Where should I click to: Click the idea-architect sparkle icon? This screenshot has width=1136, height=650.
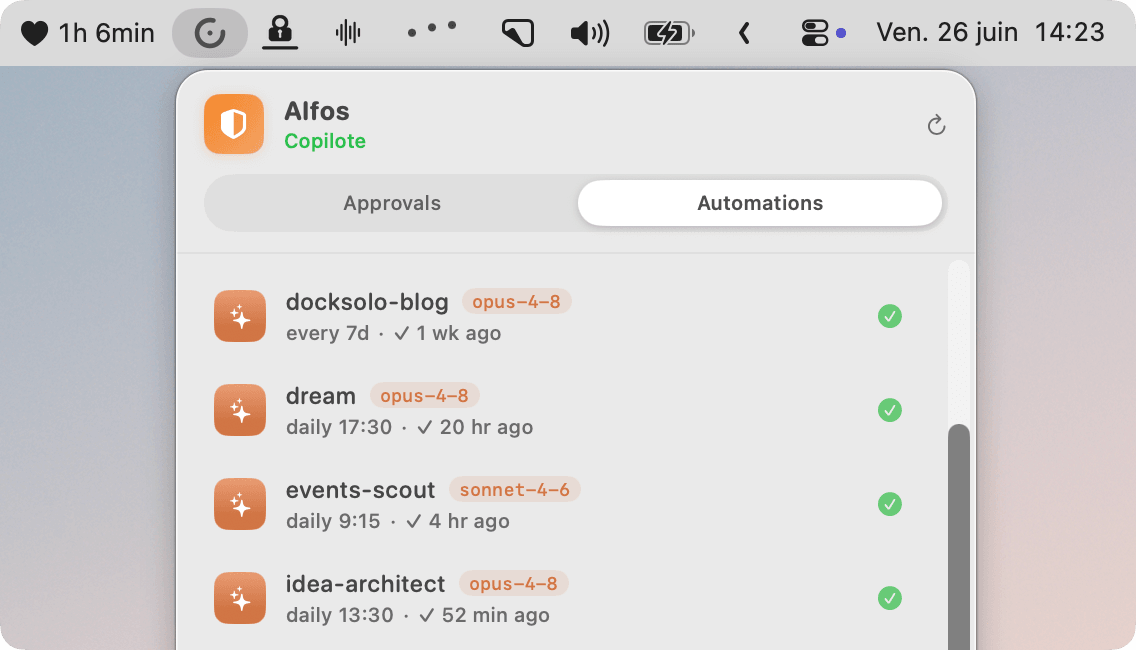[x=240, y=598]
